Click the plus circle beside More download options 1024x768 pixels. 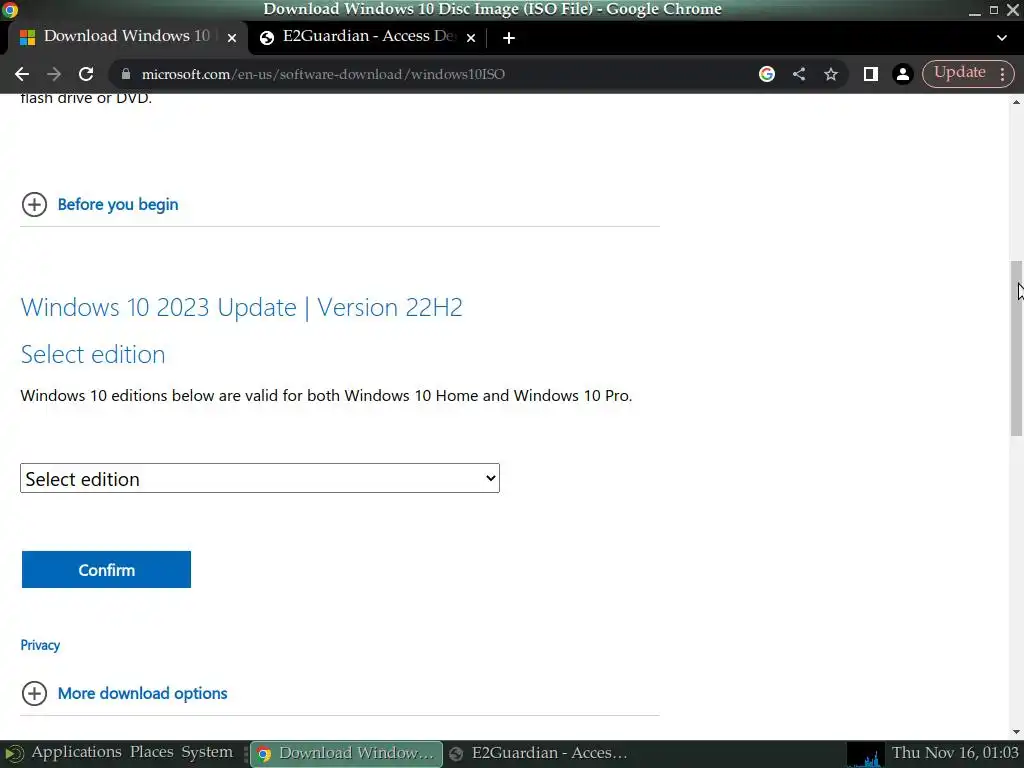[x=34, y=693]
